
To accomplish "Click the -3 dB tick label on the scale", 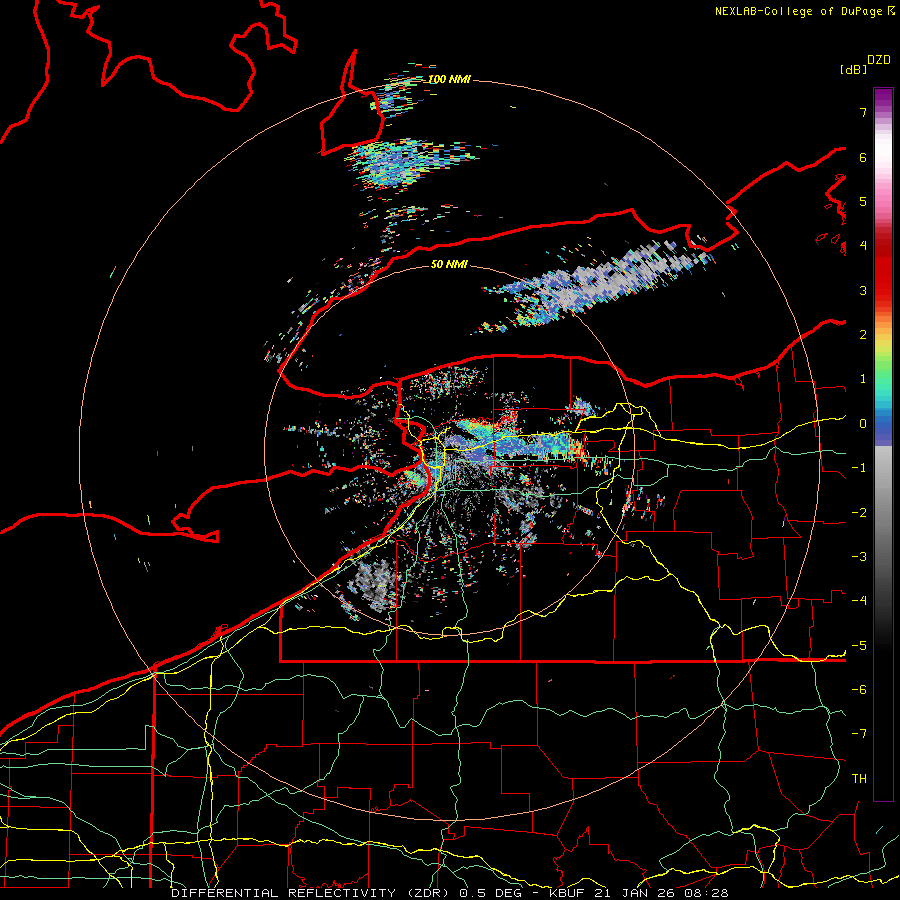I will click(859, 557).
